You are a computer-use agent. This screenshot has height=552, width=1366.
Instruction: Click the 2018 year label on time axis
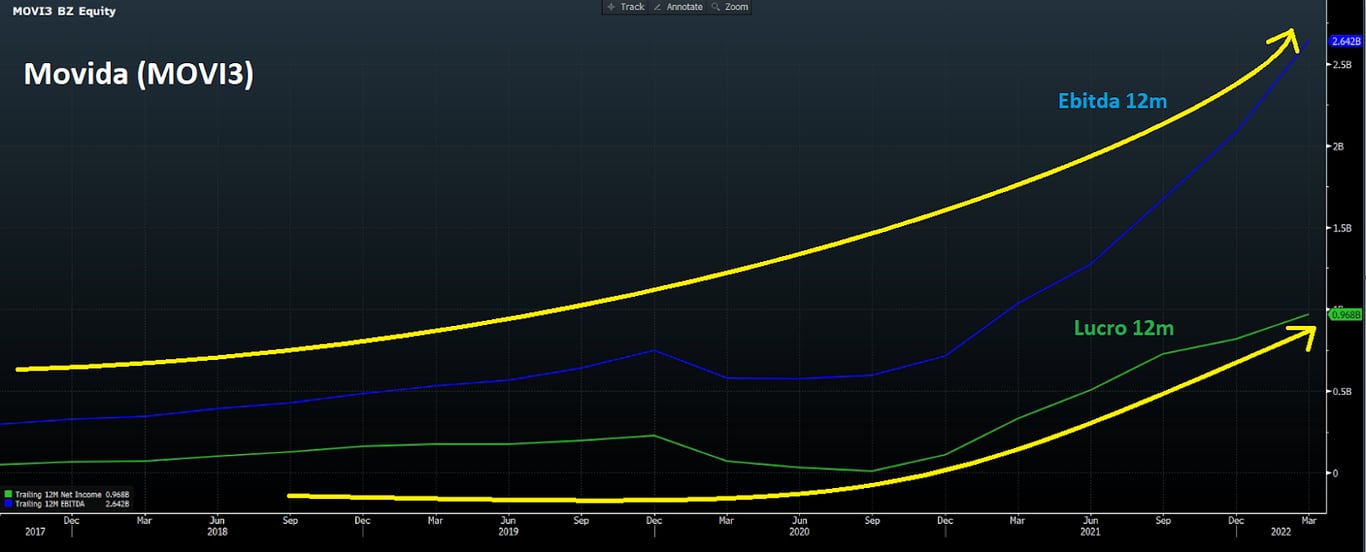(x=216, y=534)
